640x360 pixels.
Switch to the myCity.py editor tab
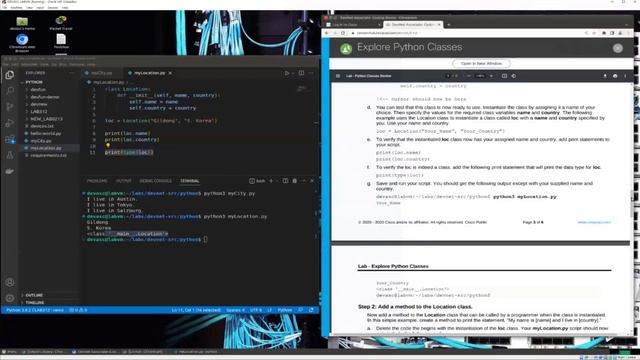click(101, 73)
